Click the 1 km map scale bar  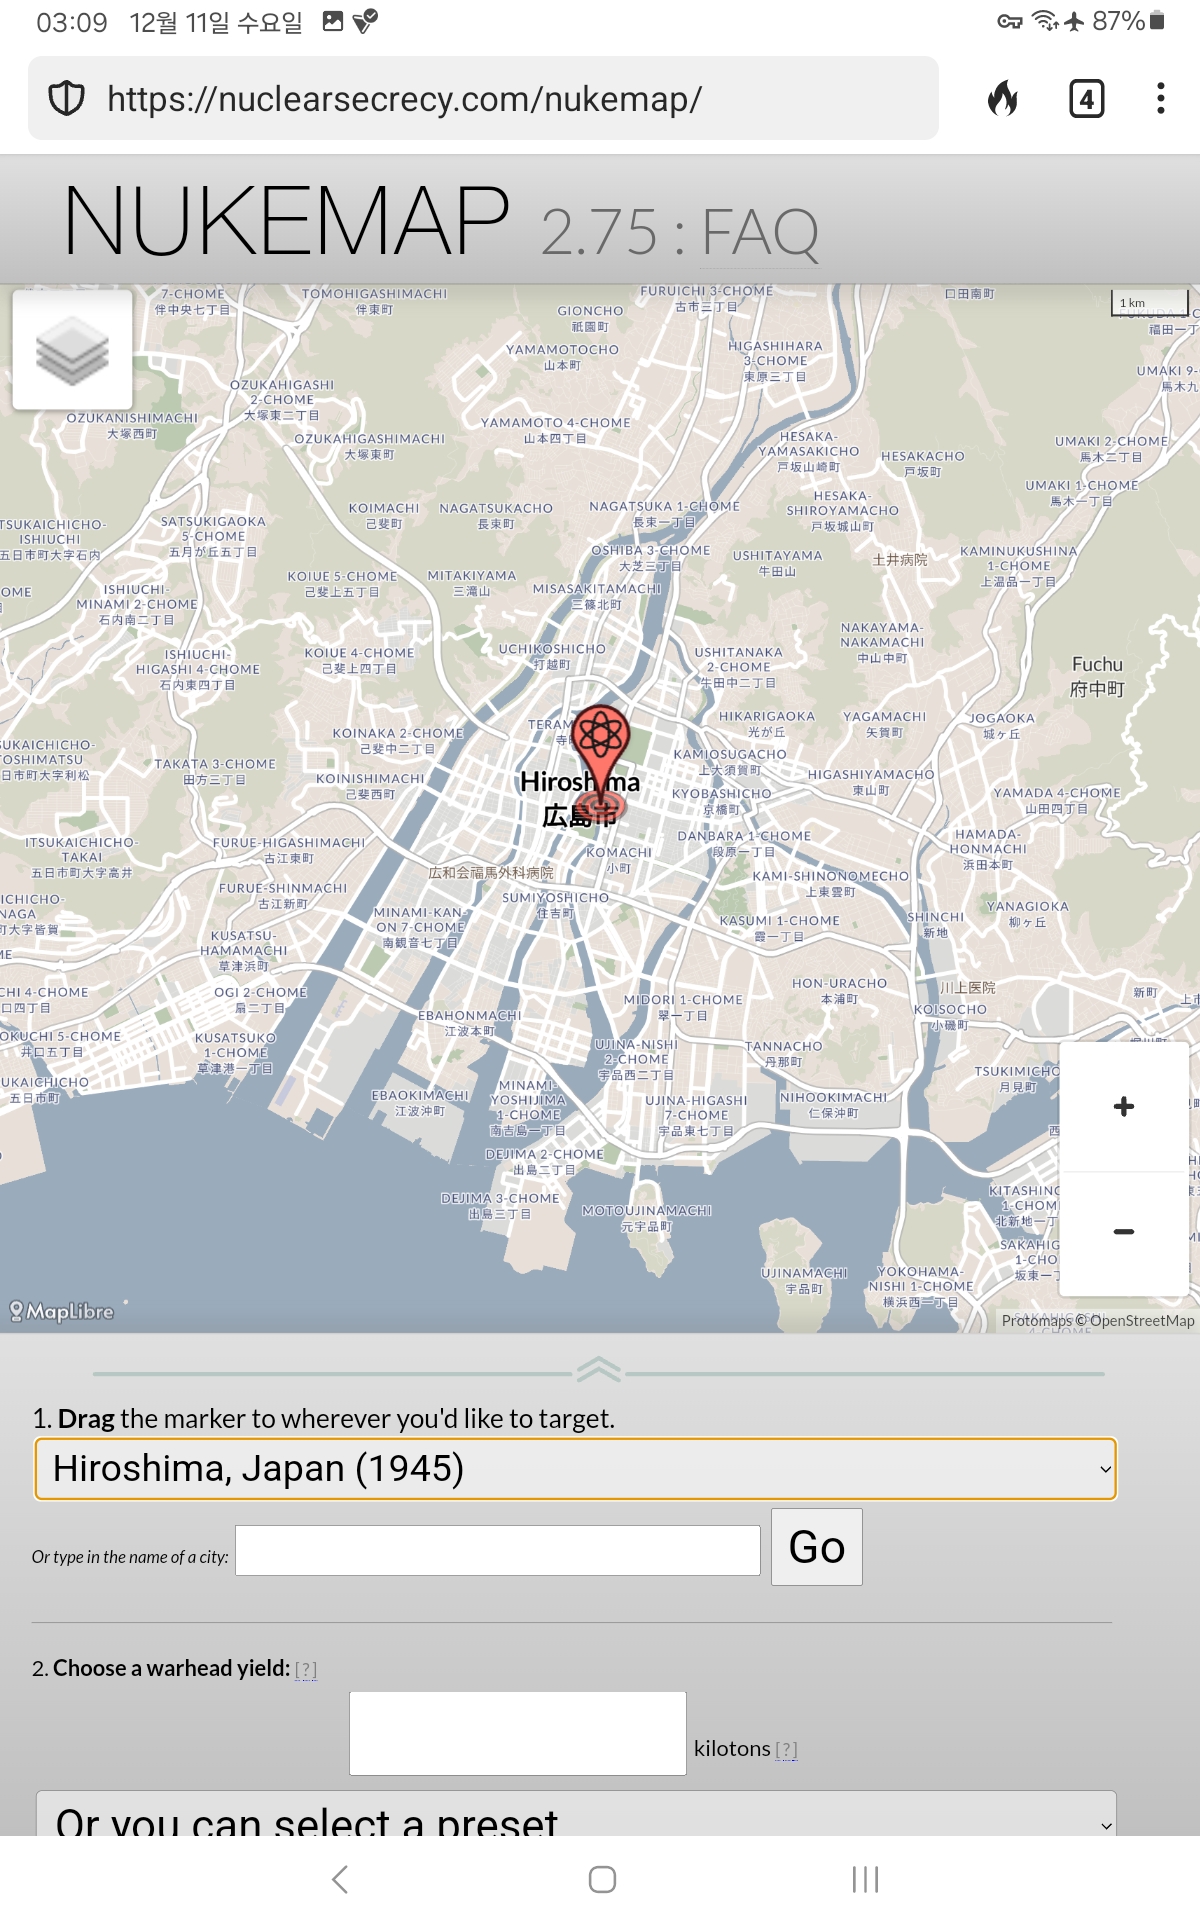[x=1150, y=302]
